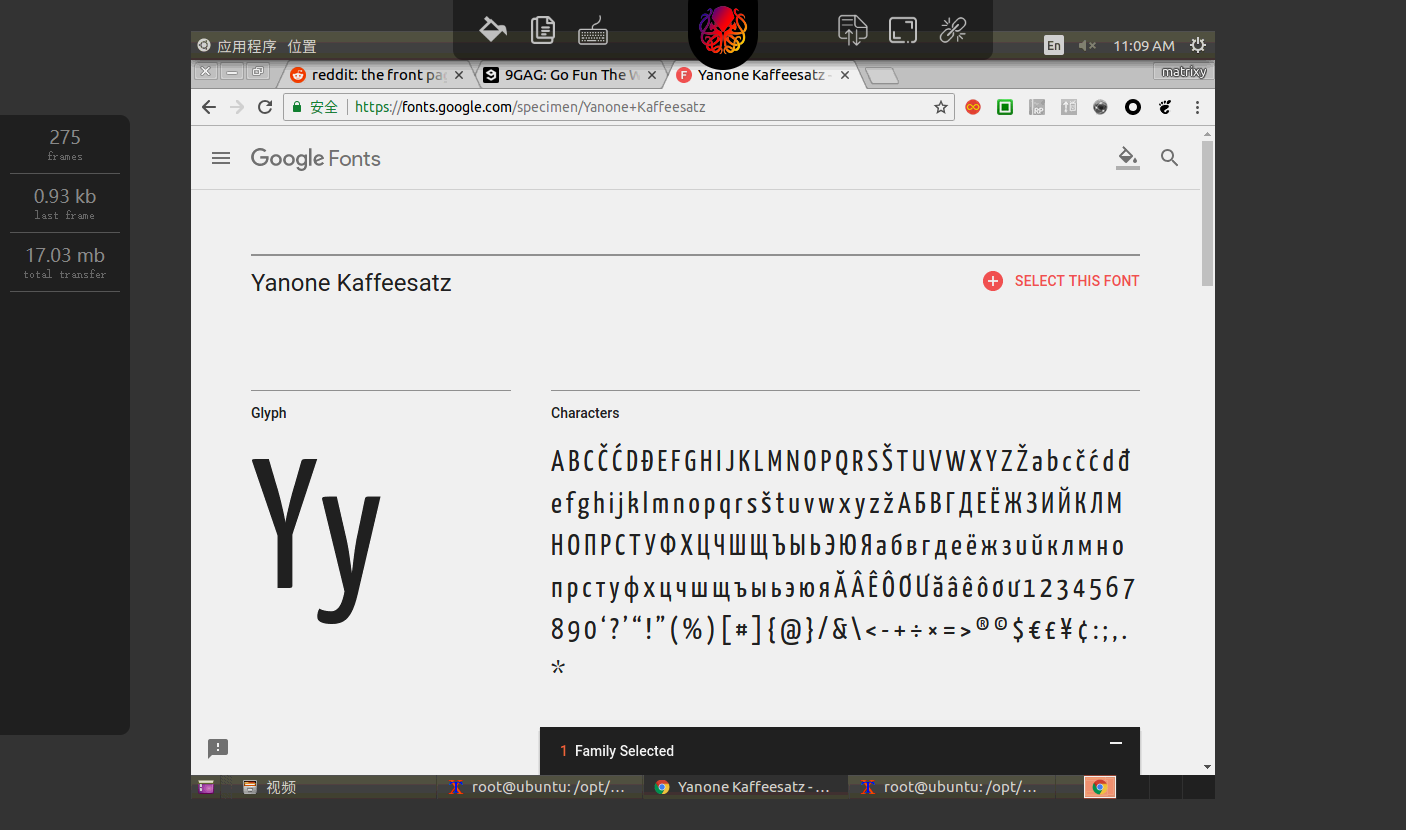Click the paint bucket icon in Google Fonts header

[1127, 158]
